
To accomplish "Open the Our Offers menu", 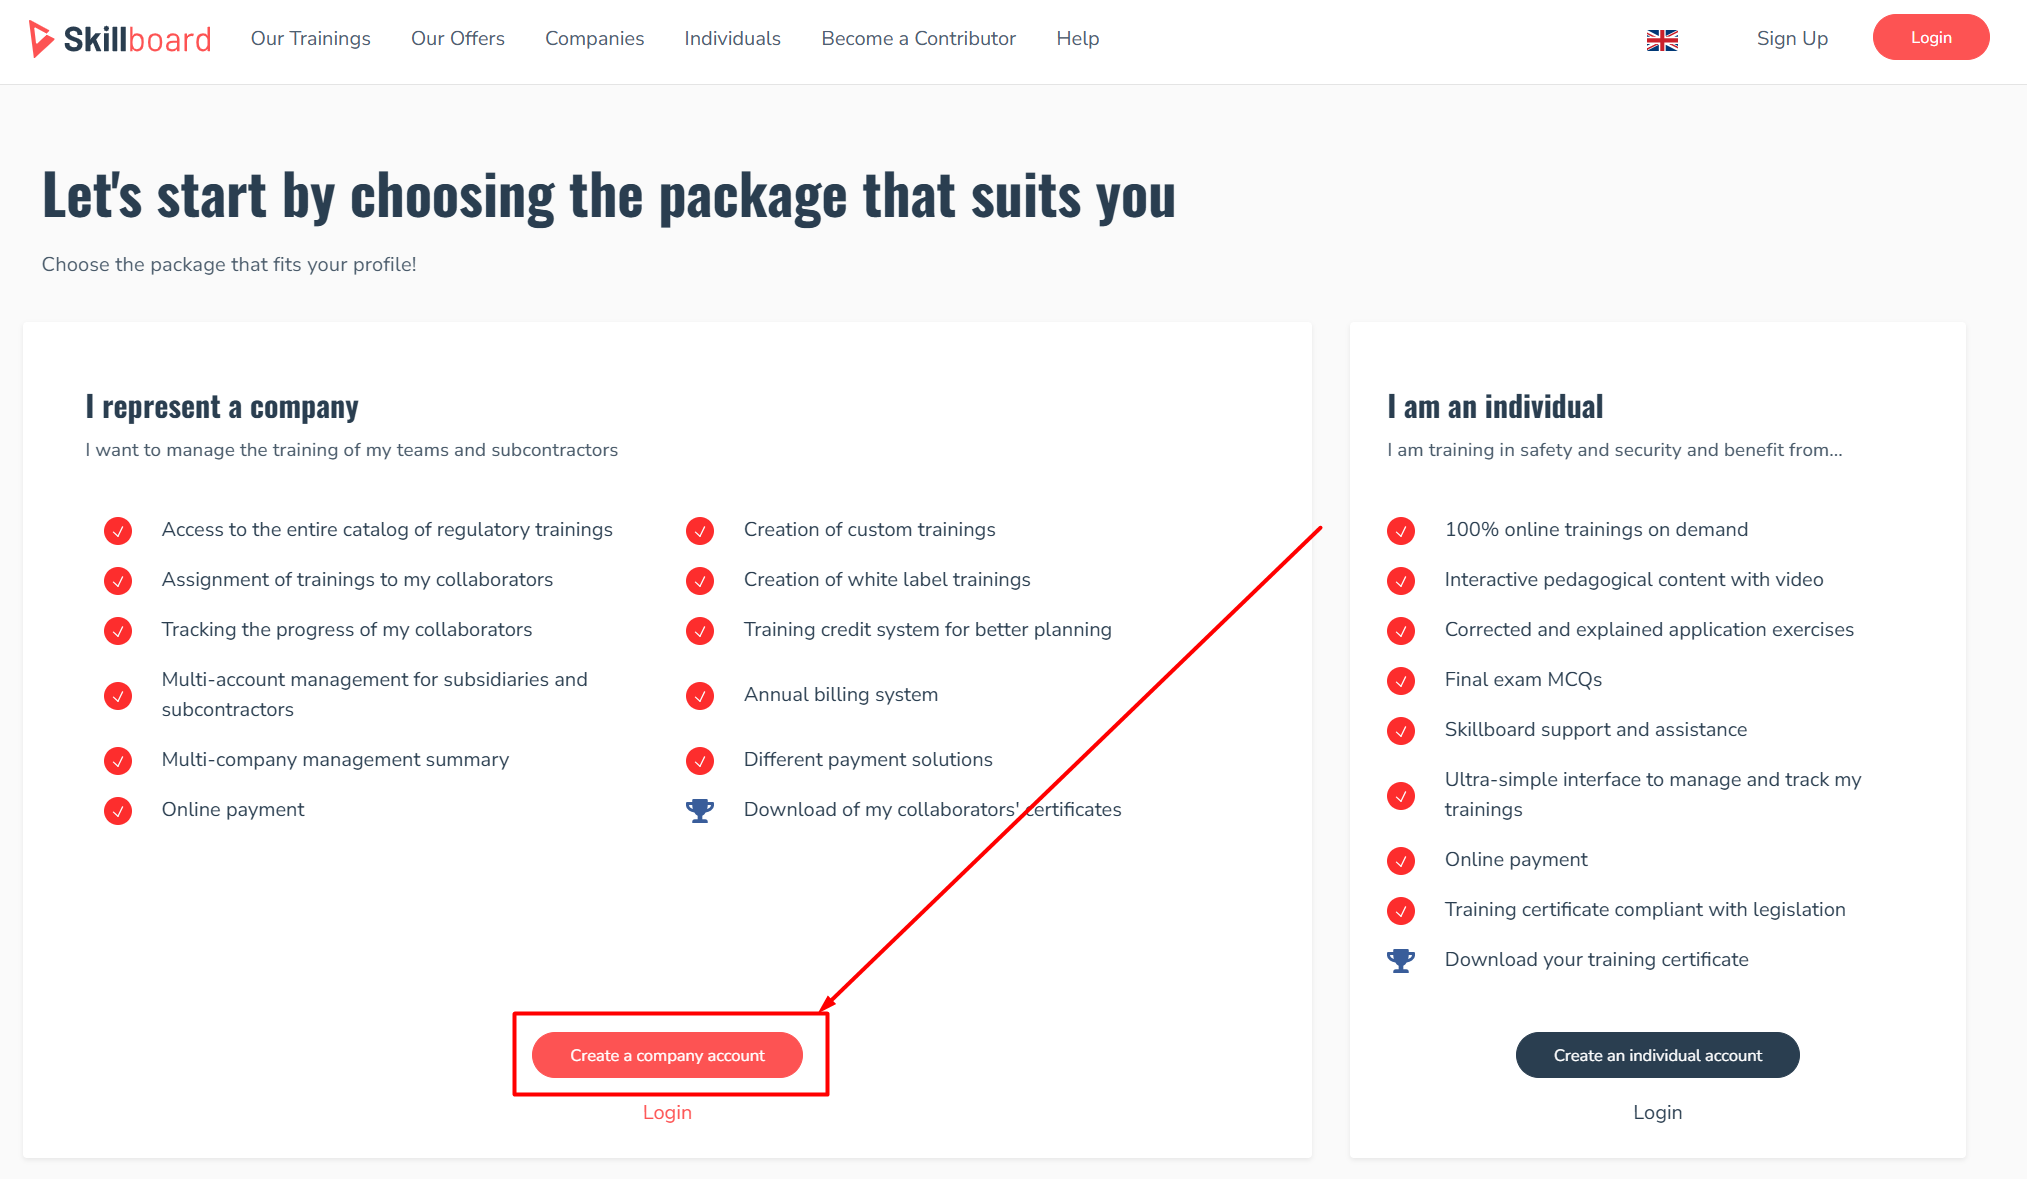I will [x=458, y=38].
